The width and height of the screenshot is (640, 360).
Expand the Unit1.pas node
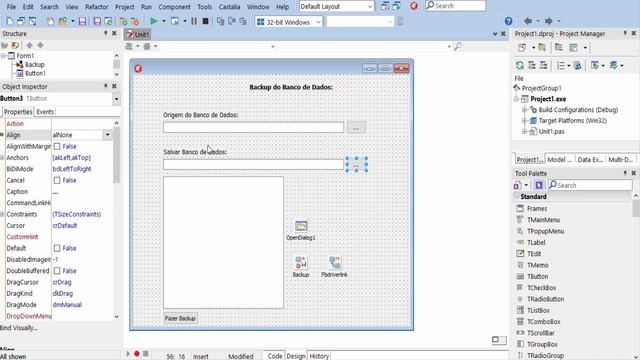(x=524, y=131)
